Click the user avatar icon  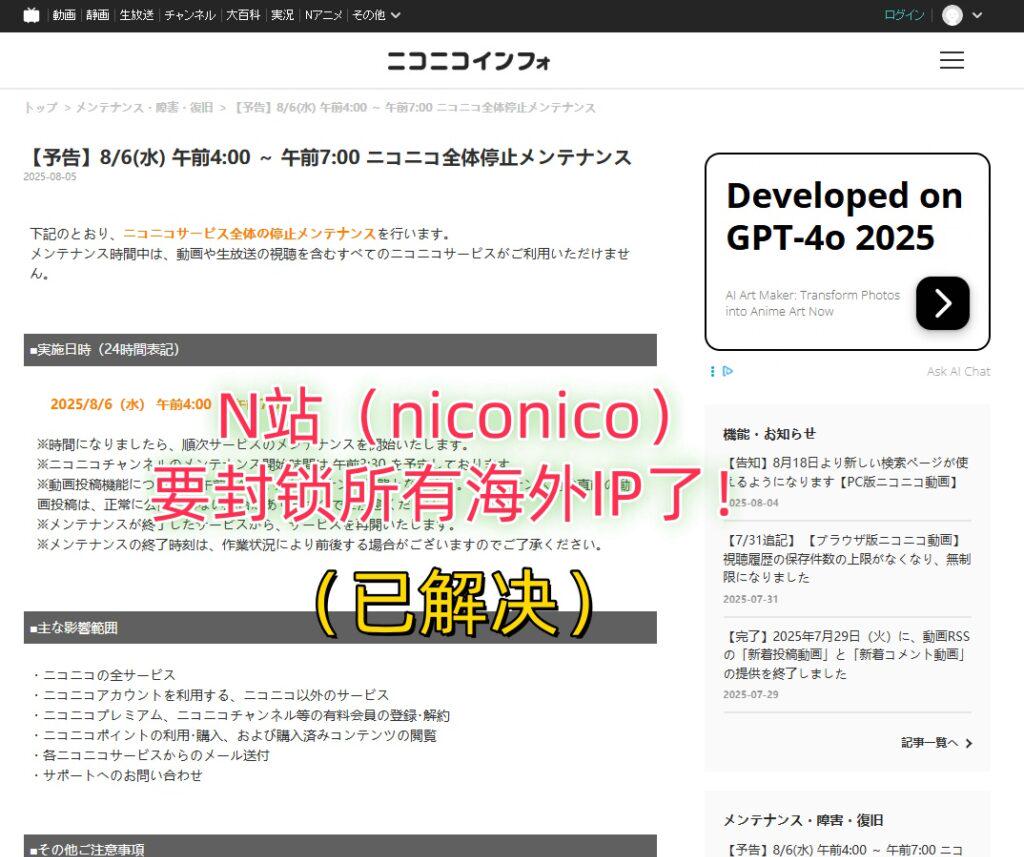point(952,15)
